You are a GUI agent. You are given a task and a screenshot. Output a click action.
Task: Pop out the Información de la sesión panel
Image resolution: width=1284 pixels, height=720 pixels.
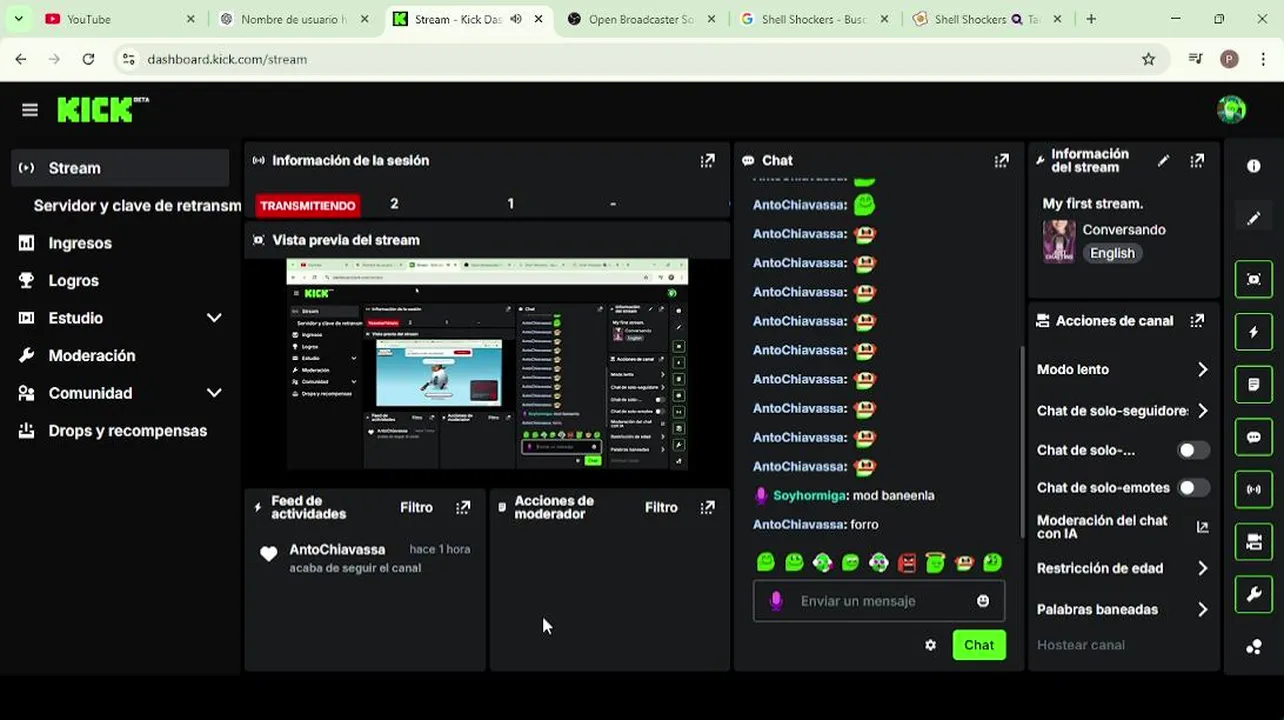point(708,160)
